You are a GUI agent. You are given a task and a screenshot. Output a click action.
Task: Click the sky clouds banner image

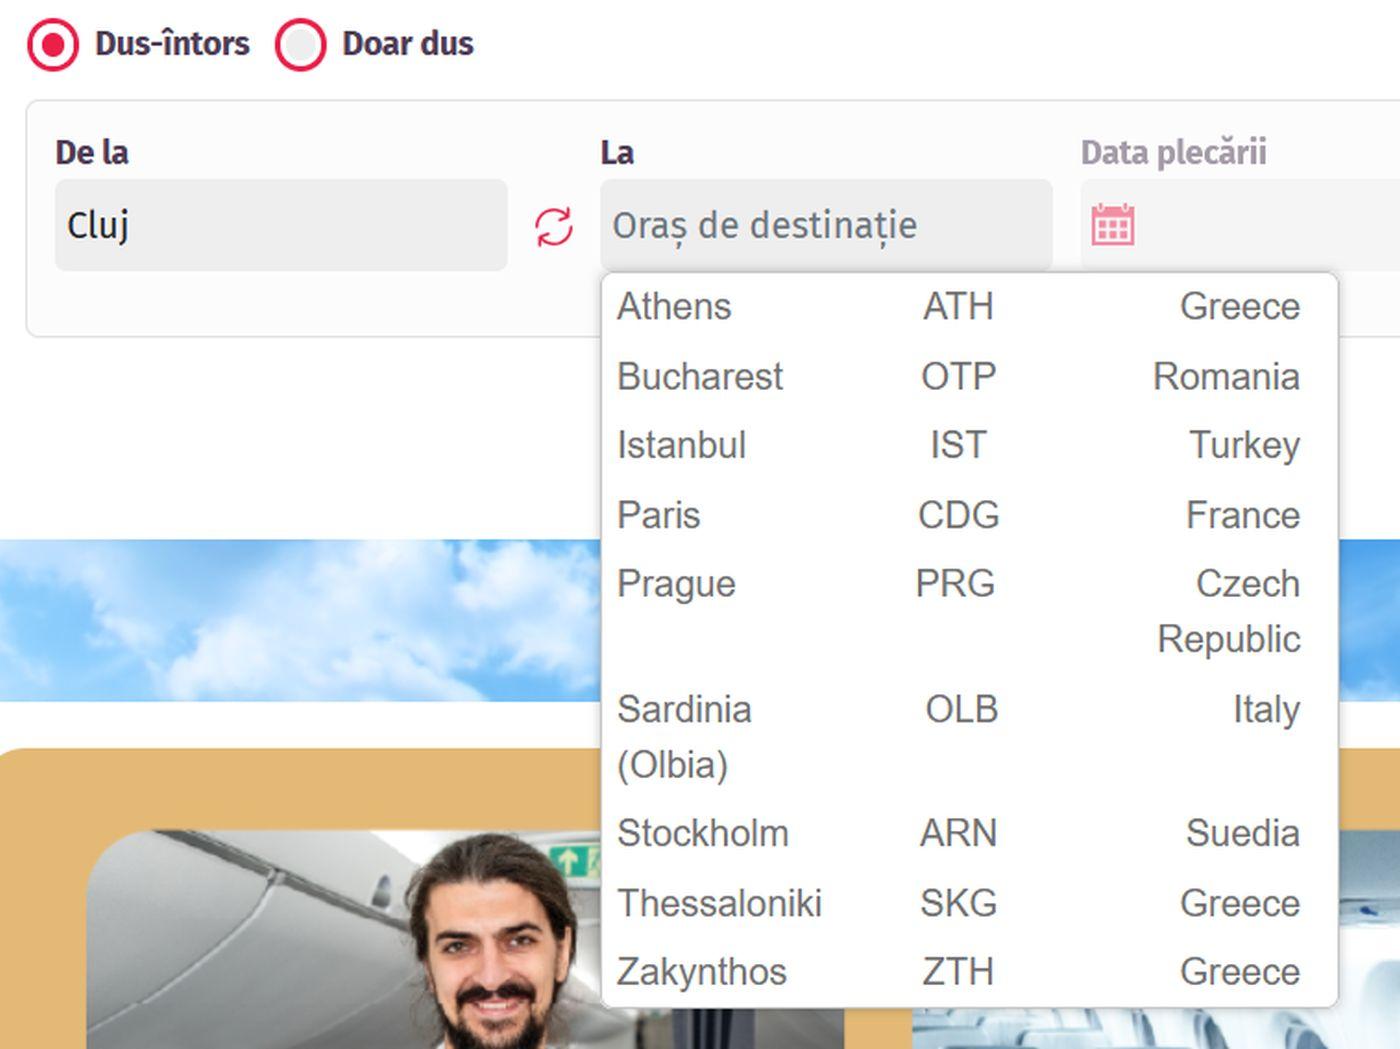(300, 620)
